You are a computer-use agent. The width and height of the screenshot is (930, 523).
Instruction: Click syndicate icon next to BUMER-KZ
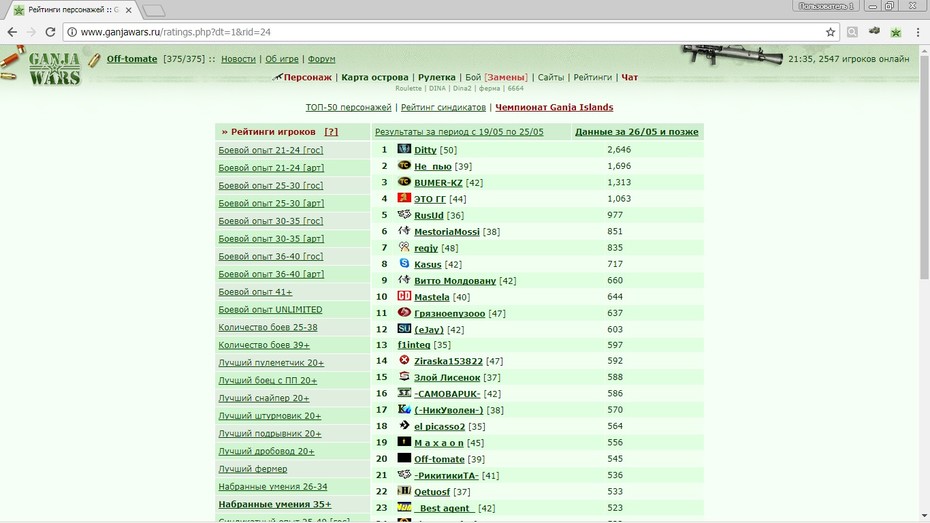[404, 181]
